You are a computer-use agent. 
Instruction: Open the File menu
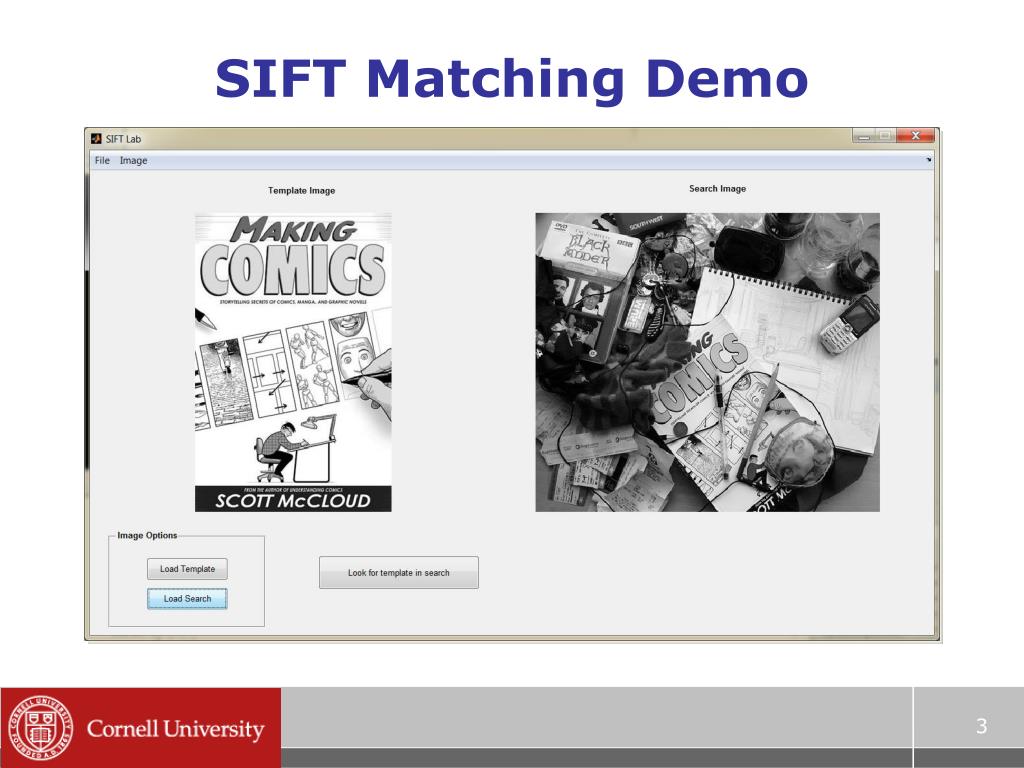coord(102,161)
